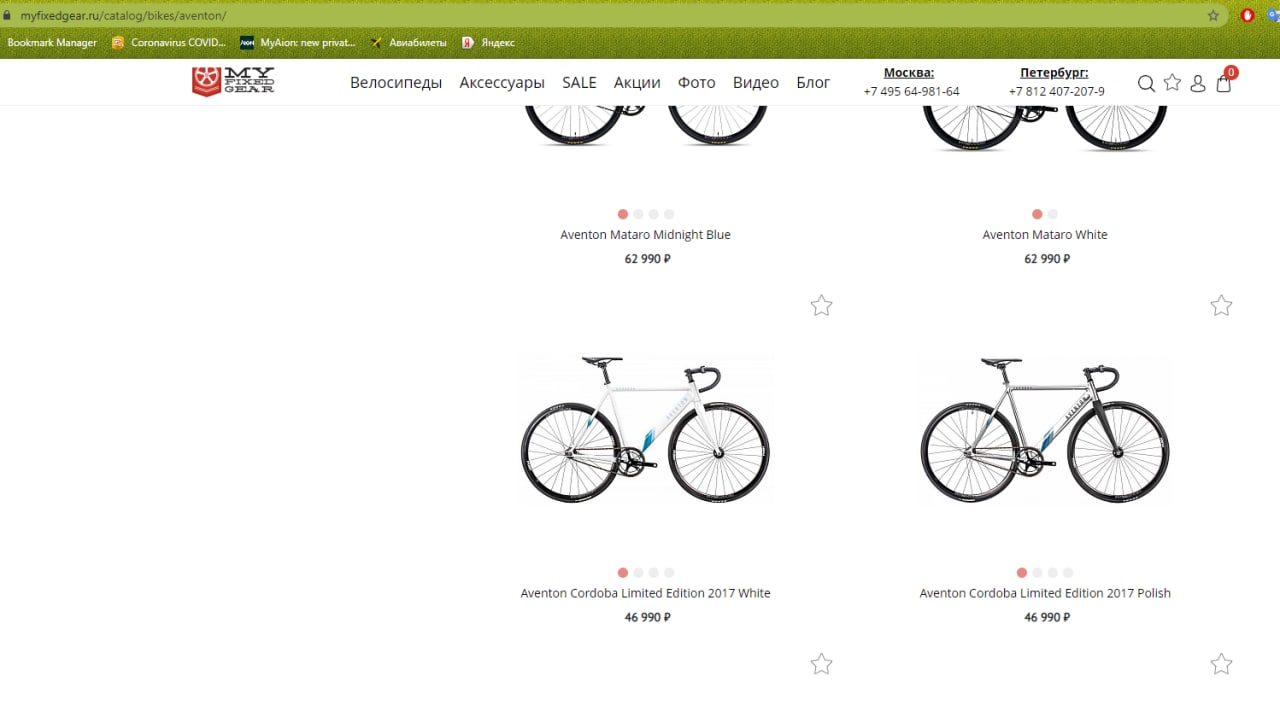Viewport: 1280px width, 705px height.
Task: Add Aventon Cordoba Limited Edition 2017 Polish to favorites
Action: 1221,305
